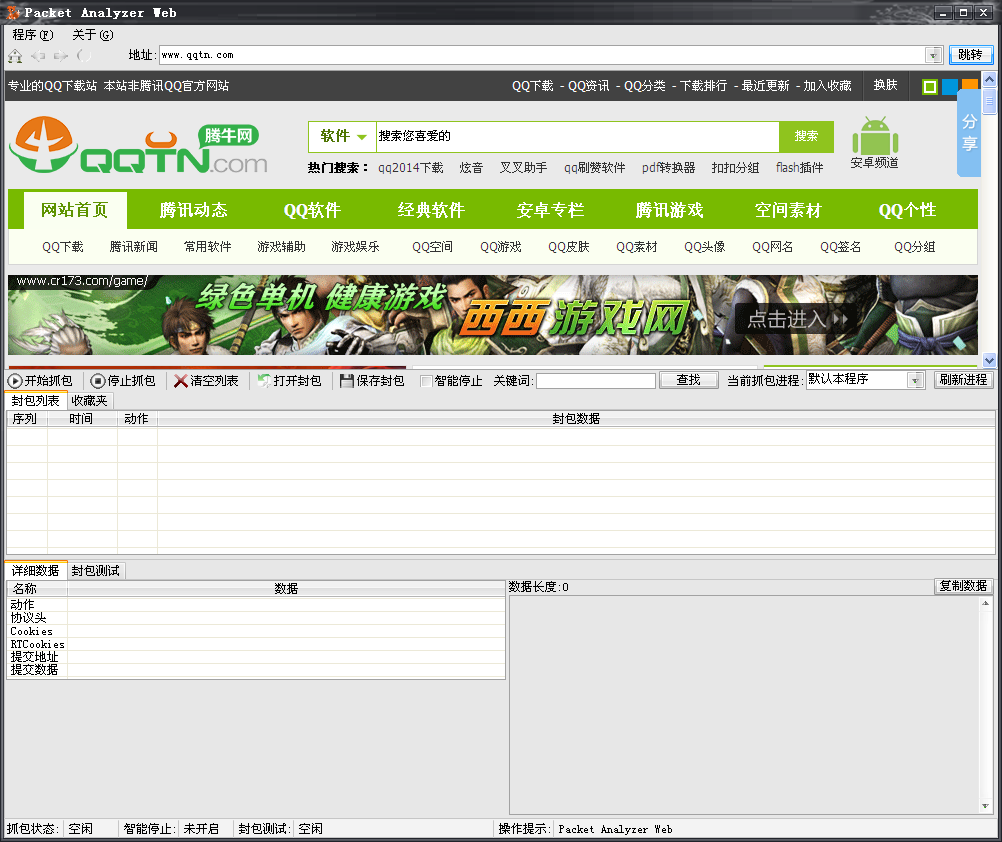Select the green skin color swatch

[930, 86]
